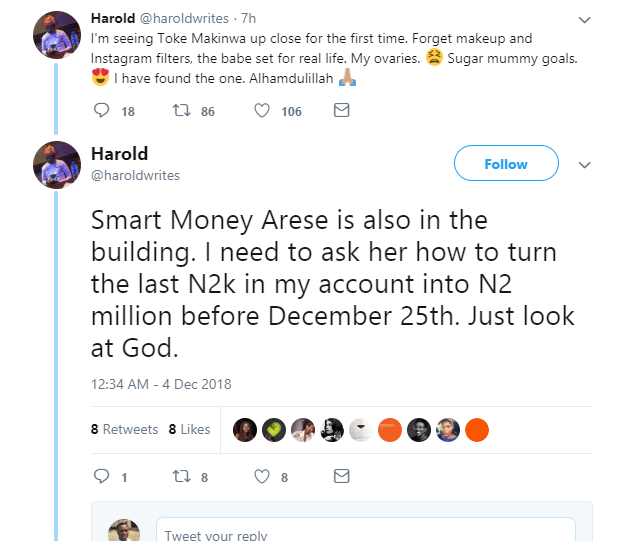
Task: Share main tweet via message envelope icon
Action: 341,476
